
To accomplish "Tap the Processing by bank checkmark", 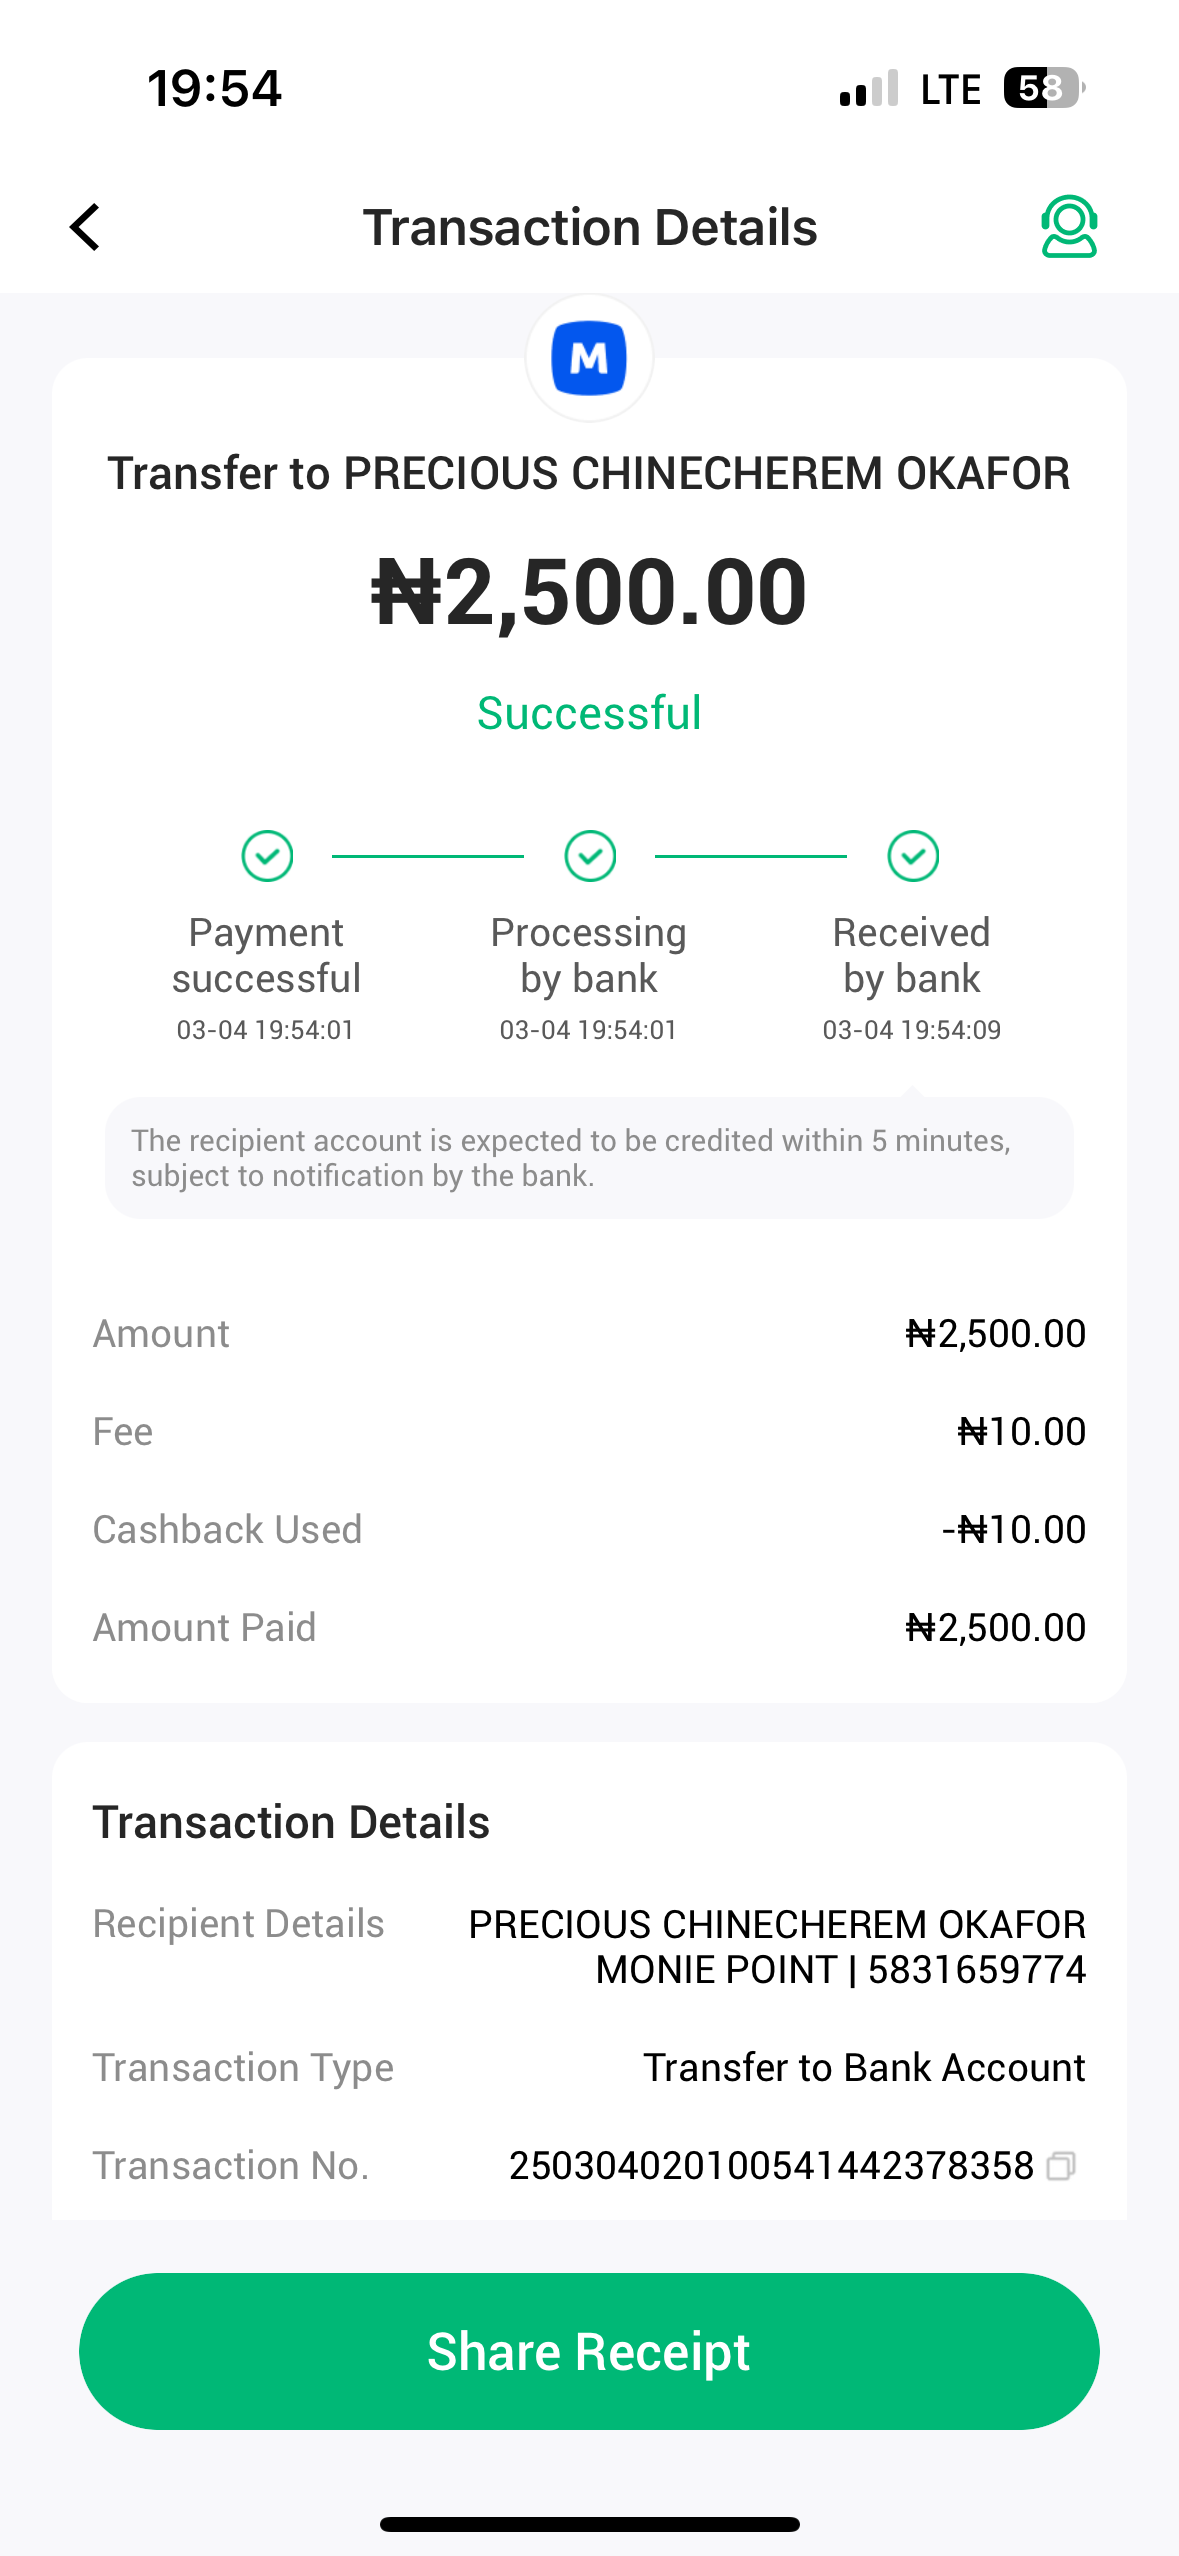I will tap(590, 856).
